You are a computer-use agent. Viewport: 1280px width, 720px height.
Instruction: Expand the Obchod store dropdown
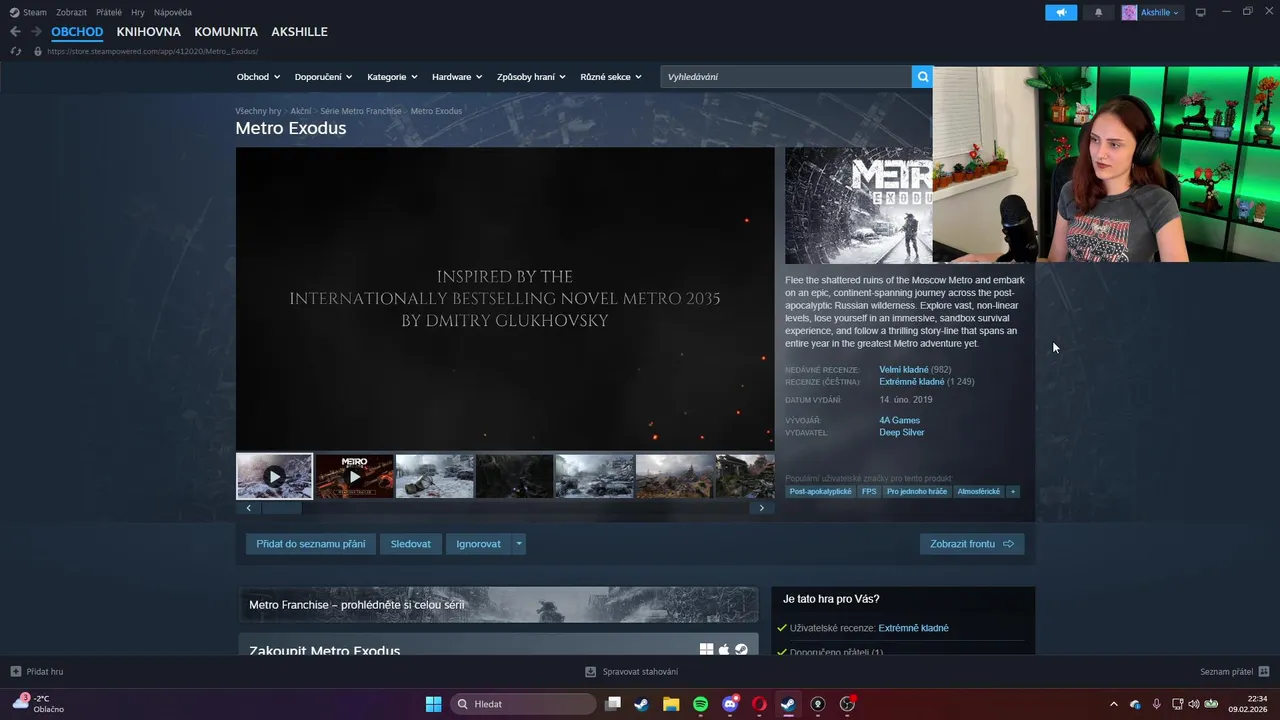click(258, 77)
